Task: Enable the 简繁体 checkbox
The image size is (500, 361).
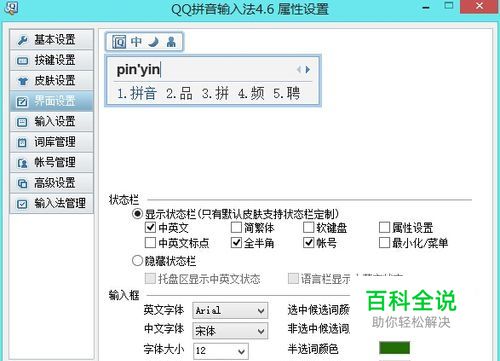Action: 236,227
